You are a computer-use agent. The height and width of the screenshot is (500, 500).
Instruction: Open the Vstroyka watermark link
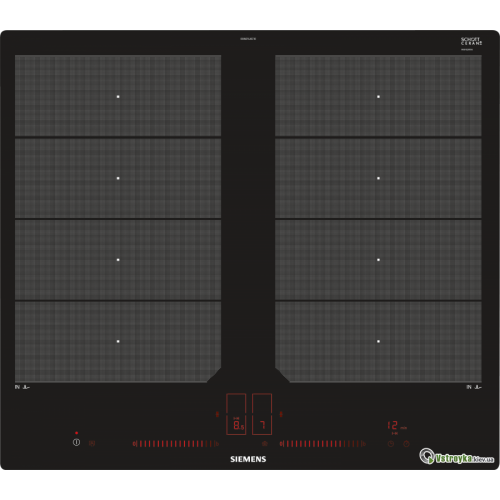pos(457,457)
